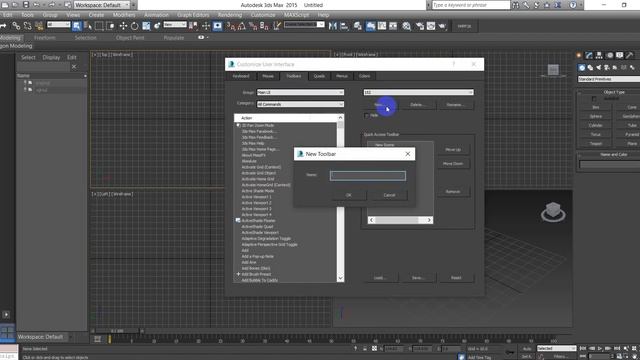Image resolution: width=640 pixels, height=360 pixels.
Task: Open the named selection sets dropdown
Action: pyautogui.click(x=304, y=25)
